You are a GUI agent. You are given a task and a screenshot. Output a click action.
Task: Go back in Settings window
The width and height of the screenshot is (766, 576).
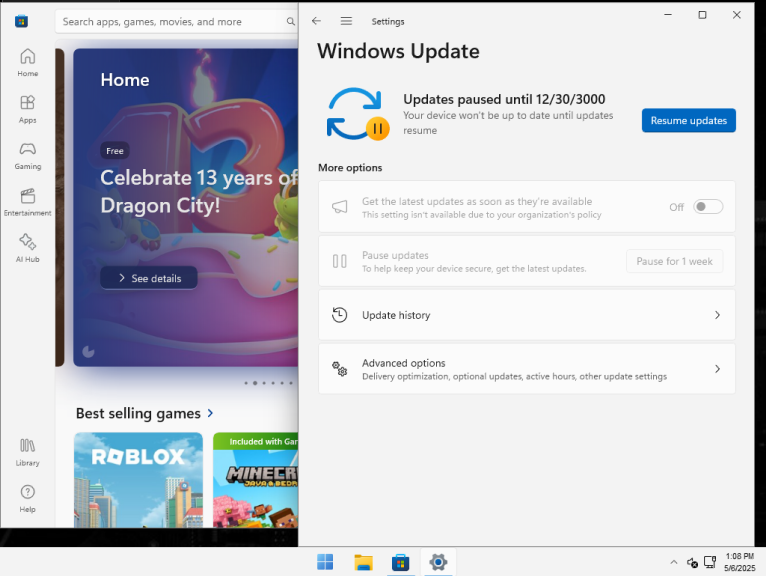pyautogui.click(x=316, y=21)
